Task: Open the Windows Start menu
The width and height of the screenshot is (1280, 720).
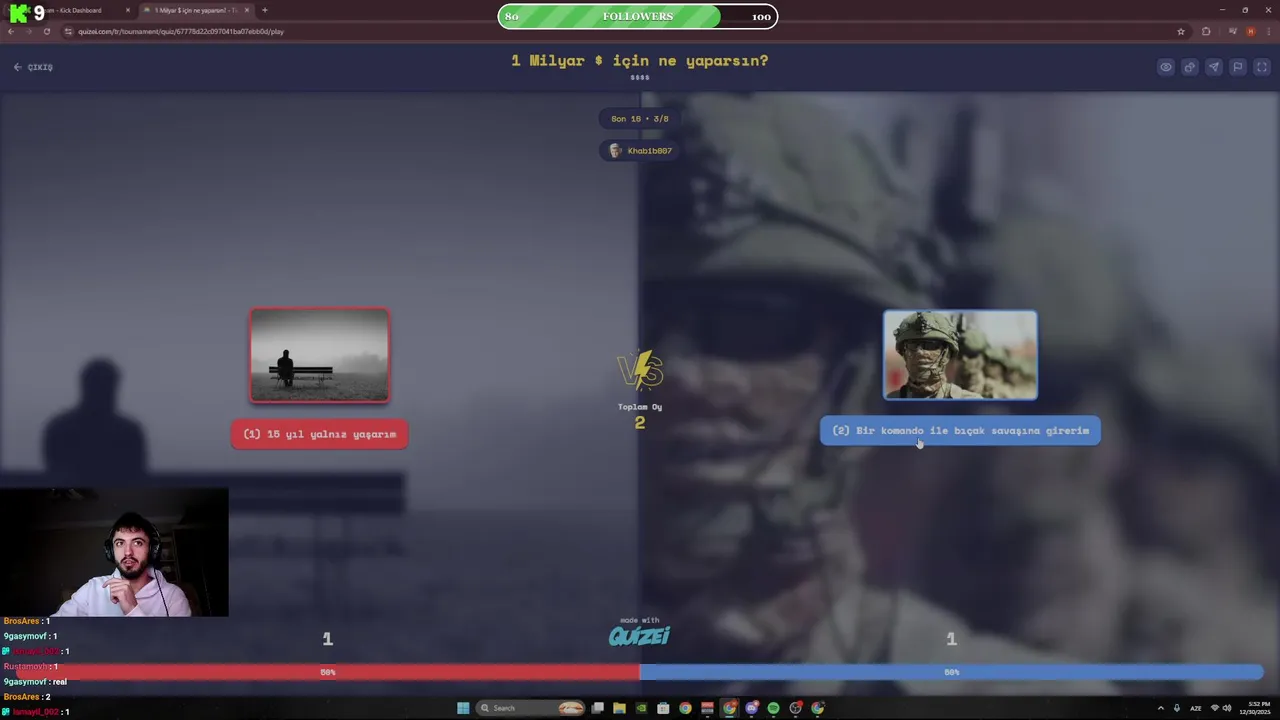Action: coord(463,708)
